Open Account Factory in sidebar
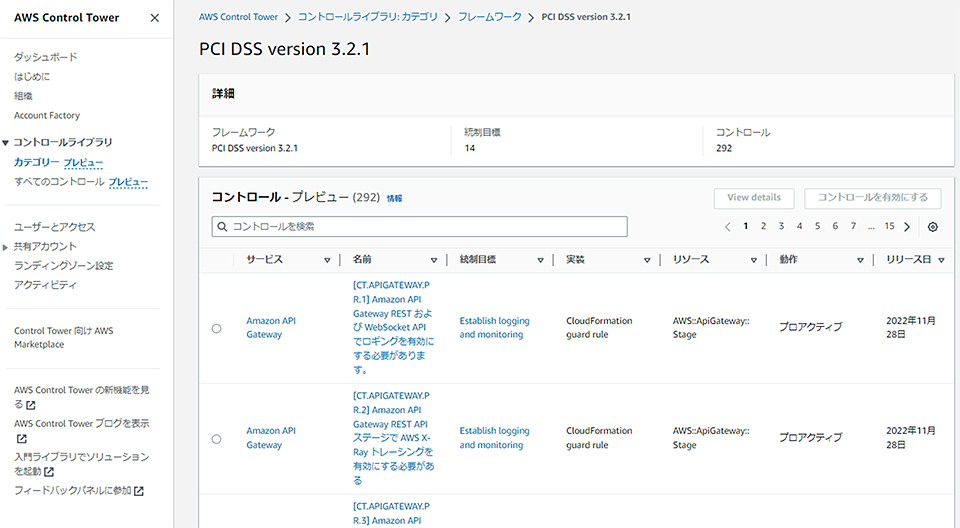Screen dimensions: 960x528 point(47,115)
